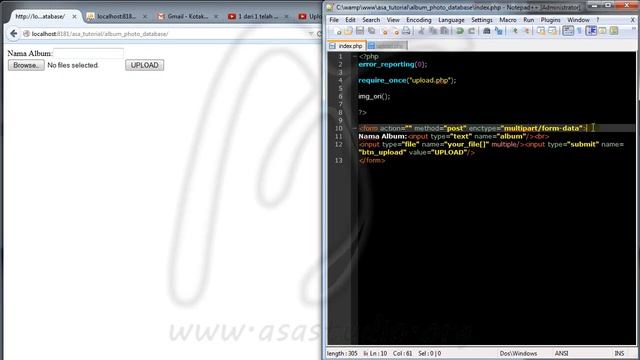Click the Zoom In toolbar icon
The image size is (640, 360).
(515, 31)
